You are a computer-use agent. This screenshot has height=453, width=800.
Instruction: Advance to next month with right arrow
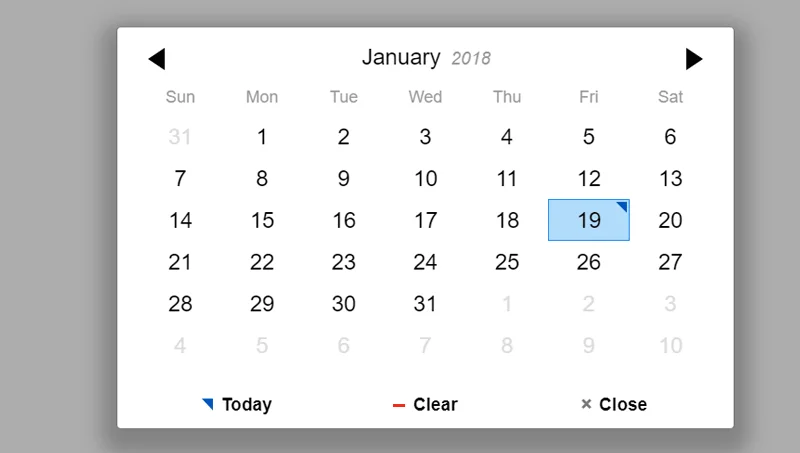click(x=694, y=59)
